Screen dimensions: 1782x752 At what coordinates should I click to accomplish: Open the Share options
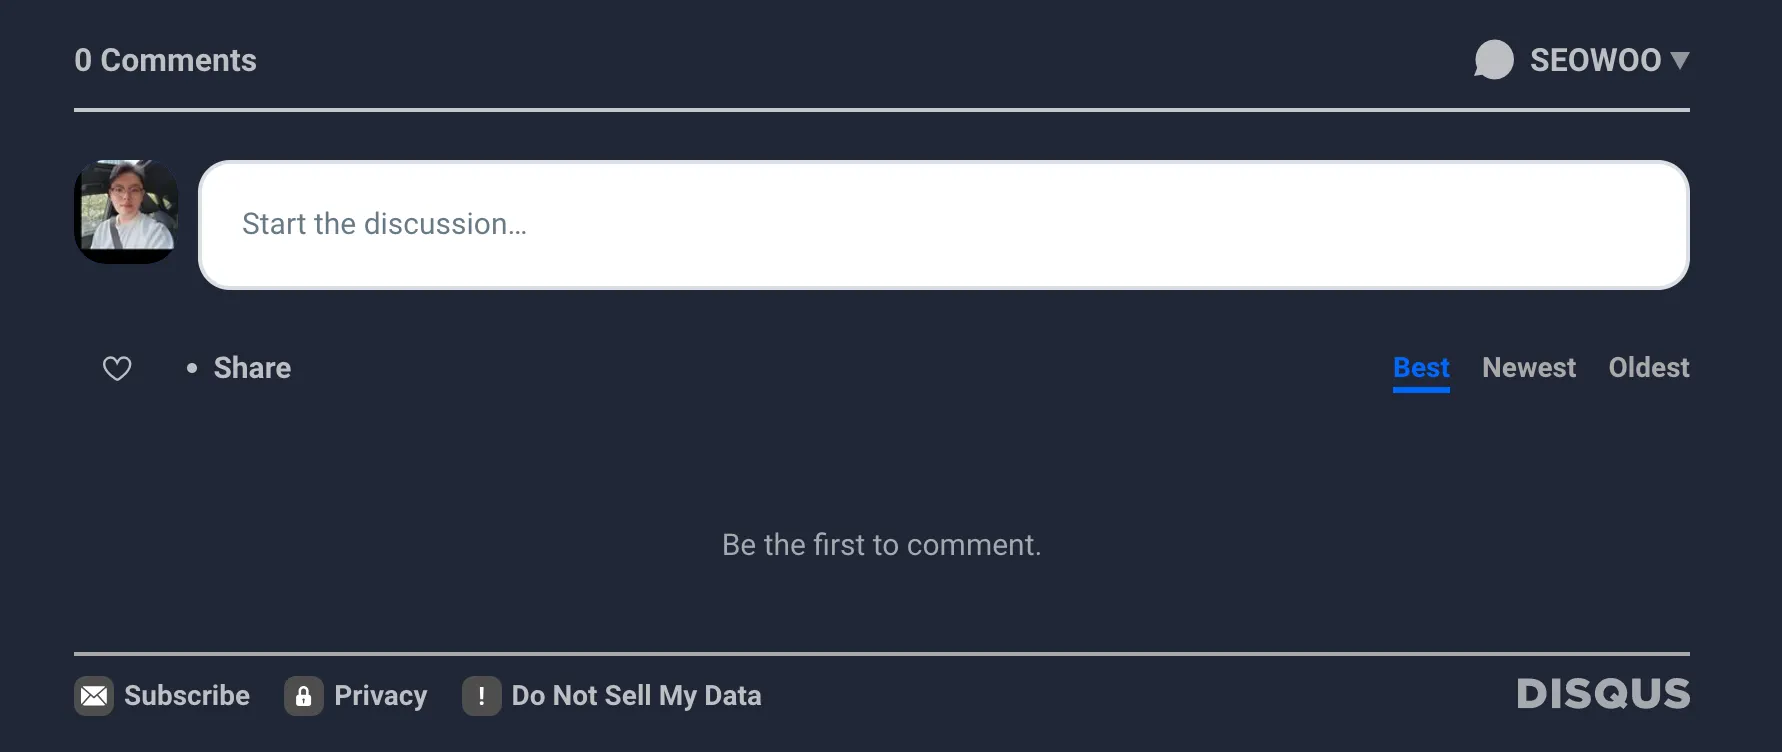tap(252, 368)
